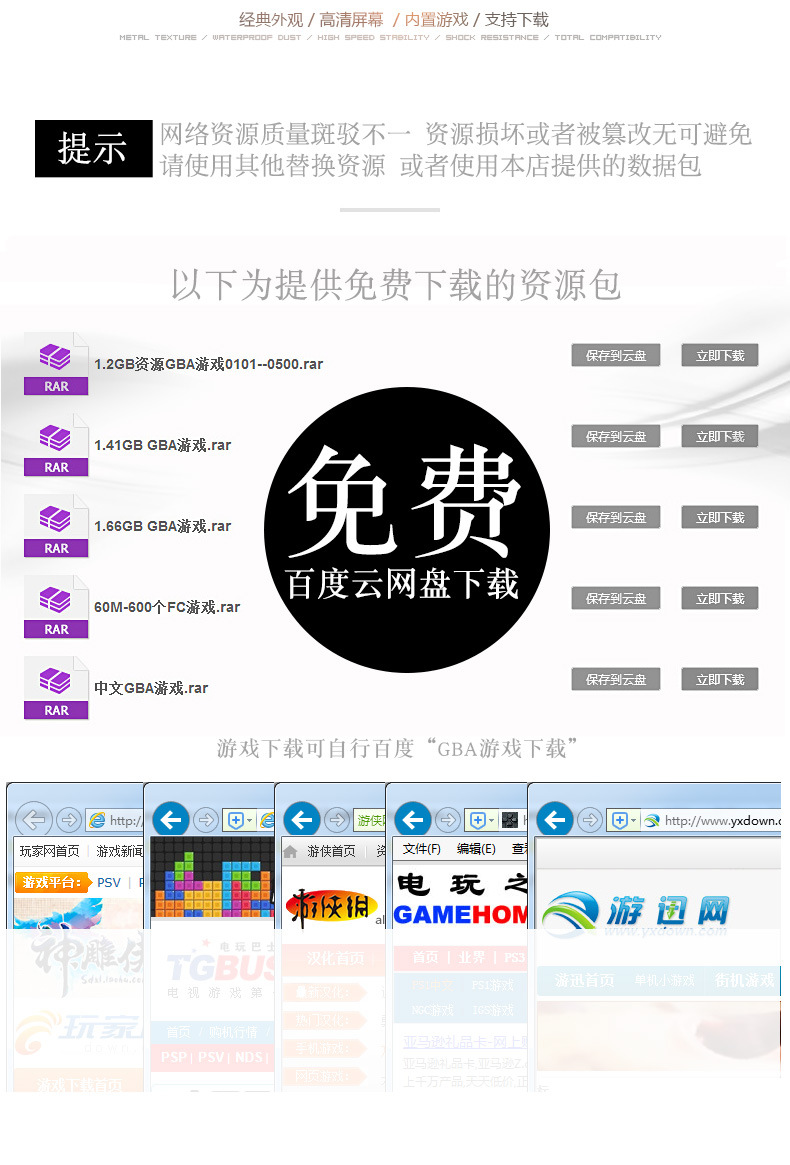Click the blue shield icon in GAMEHOME window
The image size is (790, 1165).
478,820
